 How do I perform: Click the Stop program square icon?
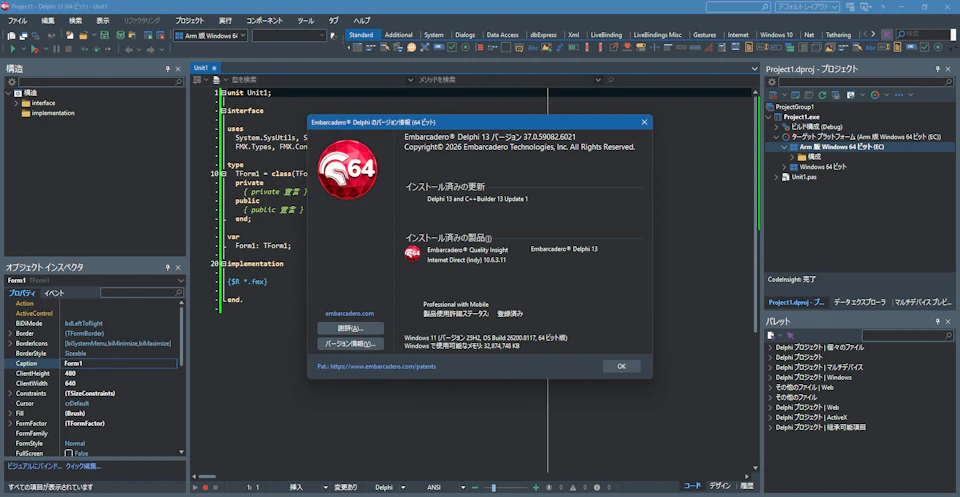point(69,48)
